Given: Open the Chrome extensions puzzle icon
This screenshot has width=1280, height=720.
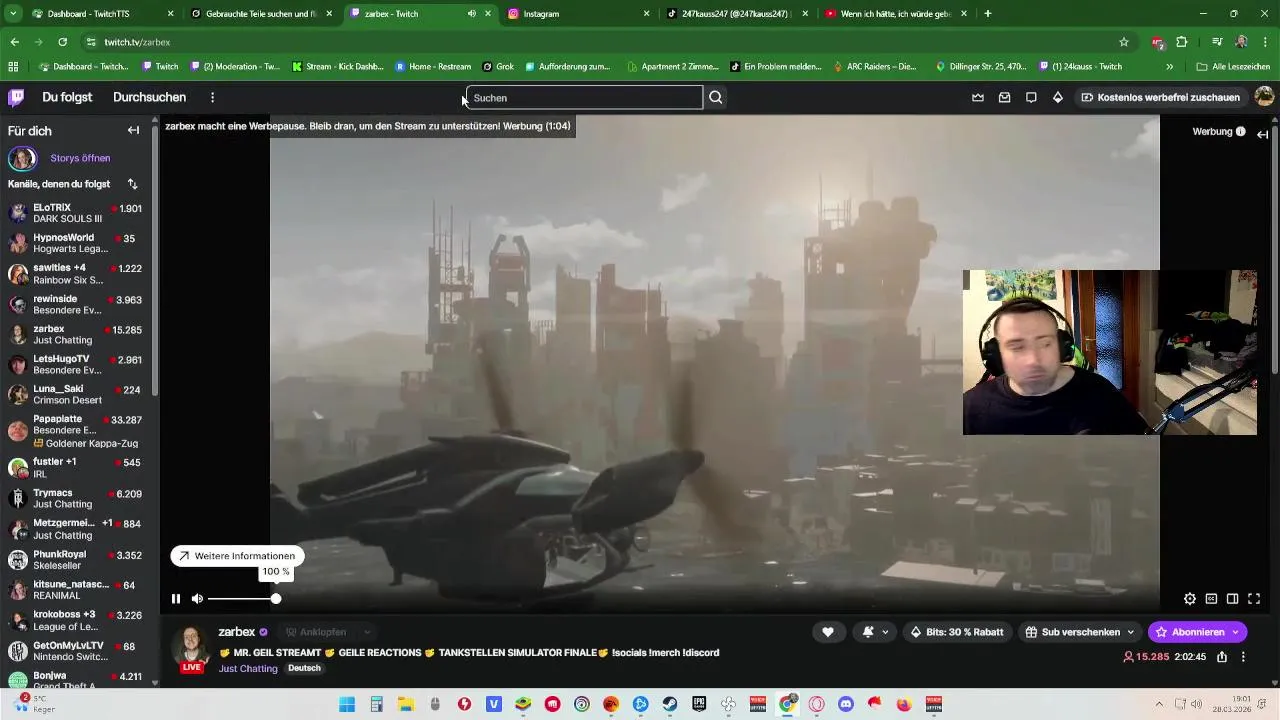Looking at the screenshot, I should tap(1181, 42).
